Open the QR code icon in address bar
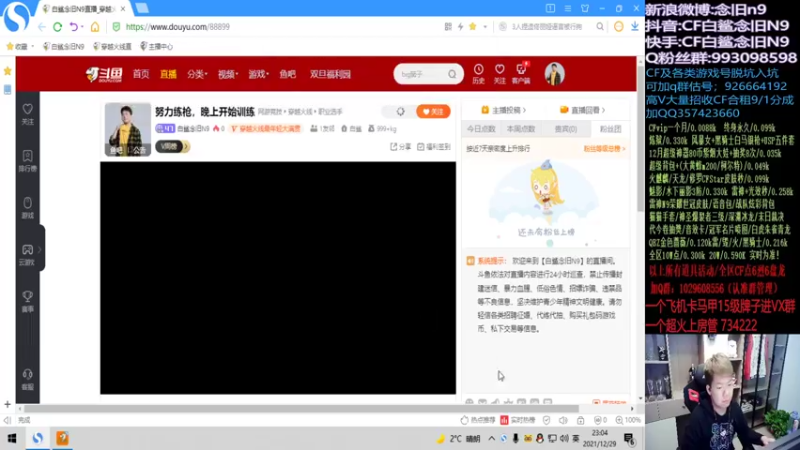800x450 pixels. pos(448,27)
